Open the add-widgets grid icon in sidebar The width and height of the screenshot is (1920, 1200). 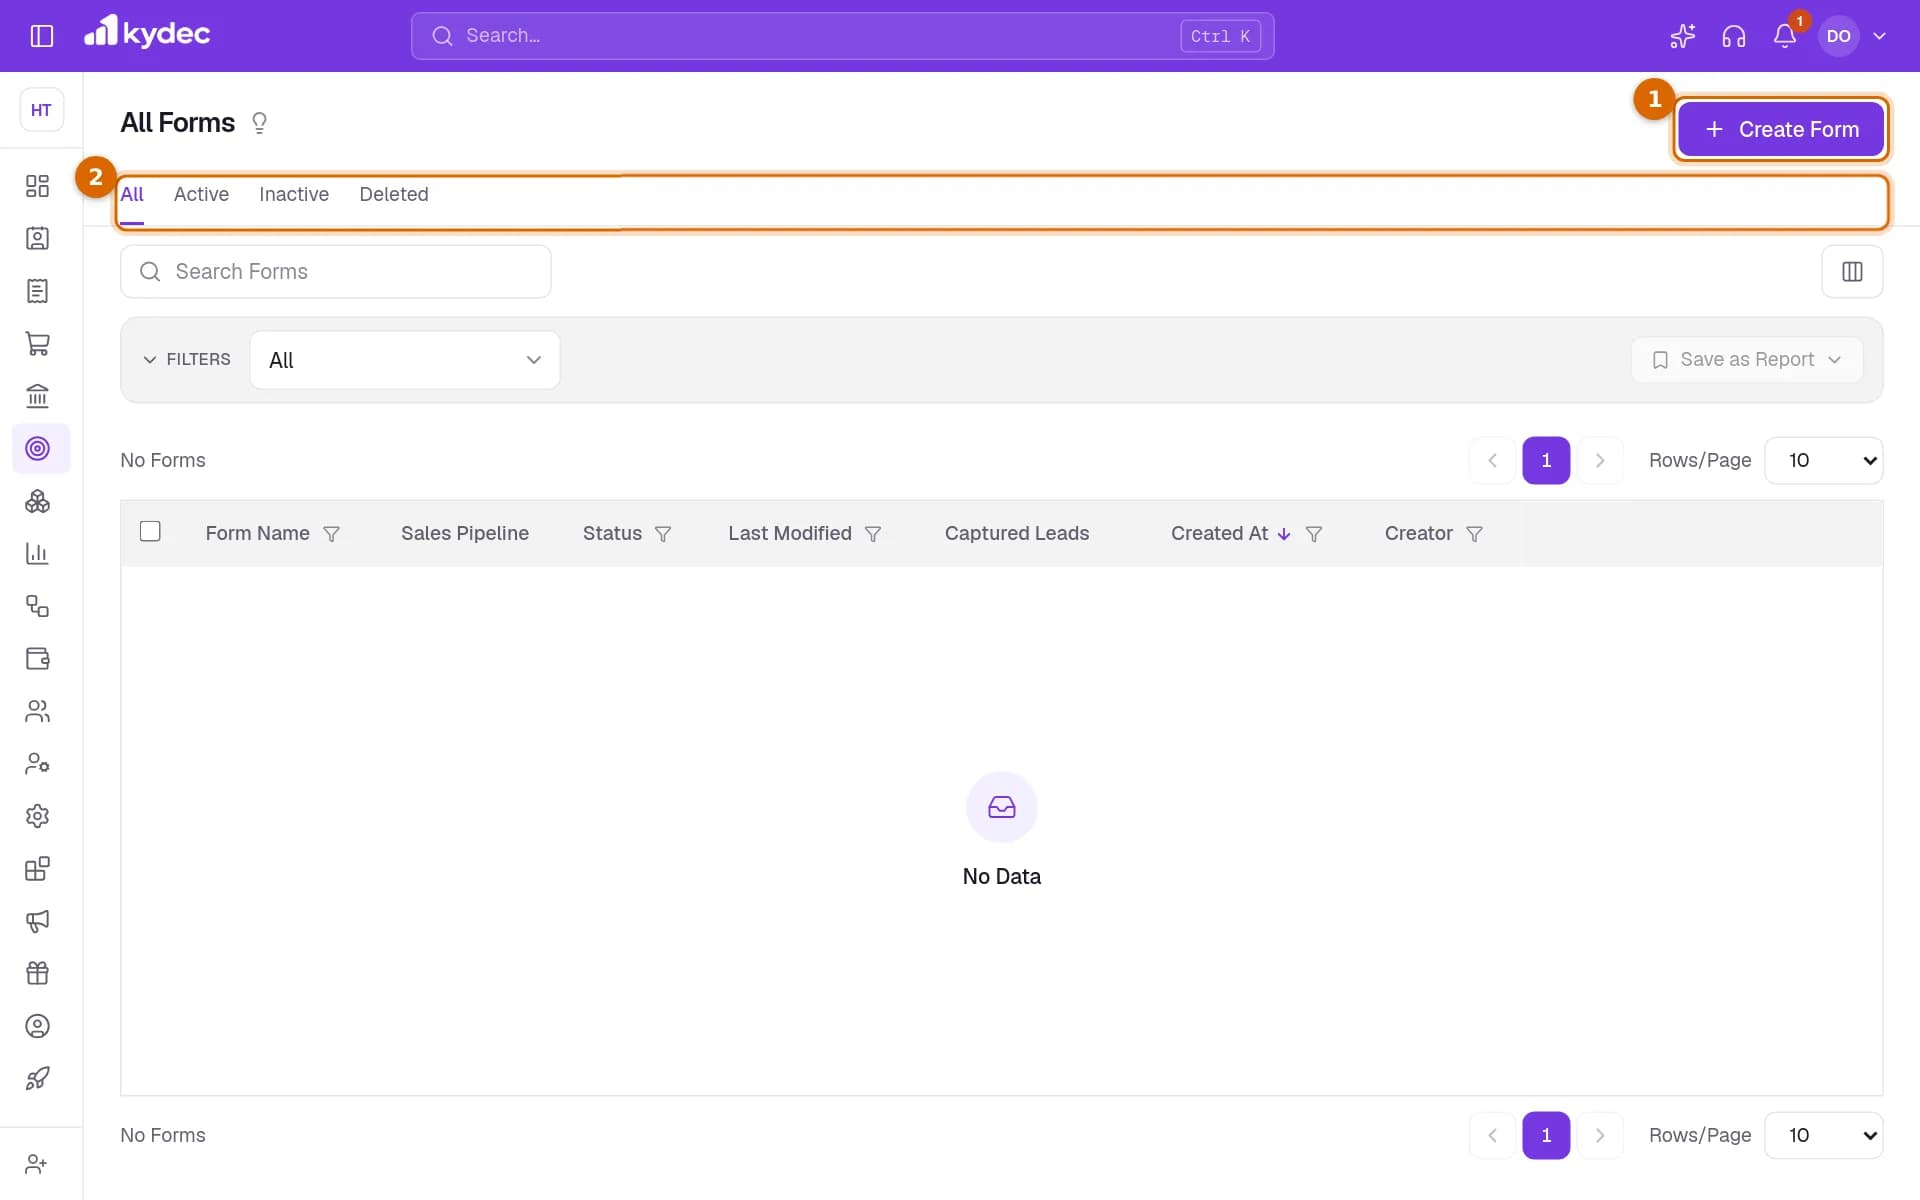coord(38,868)
